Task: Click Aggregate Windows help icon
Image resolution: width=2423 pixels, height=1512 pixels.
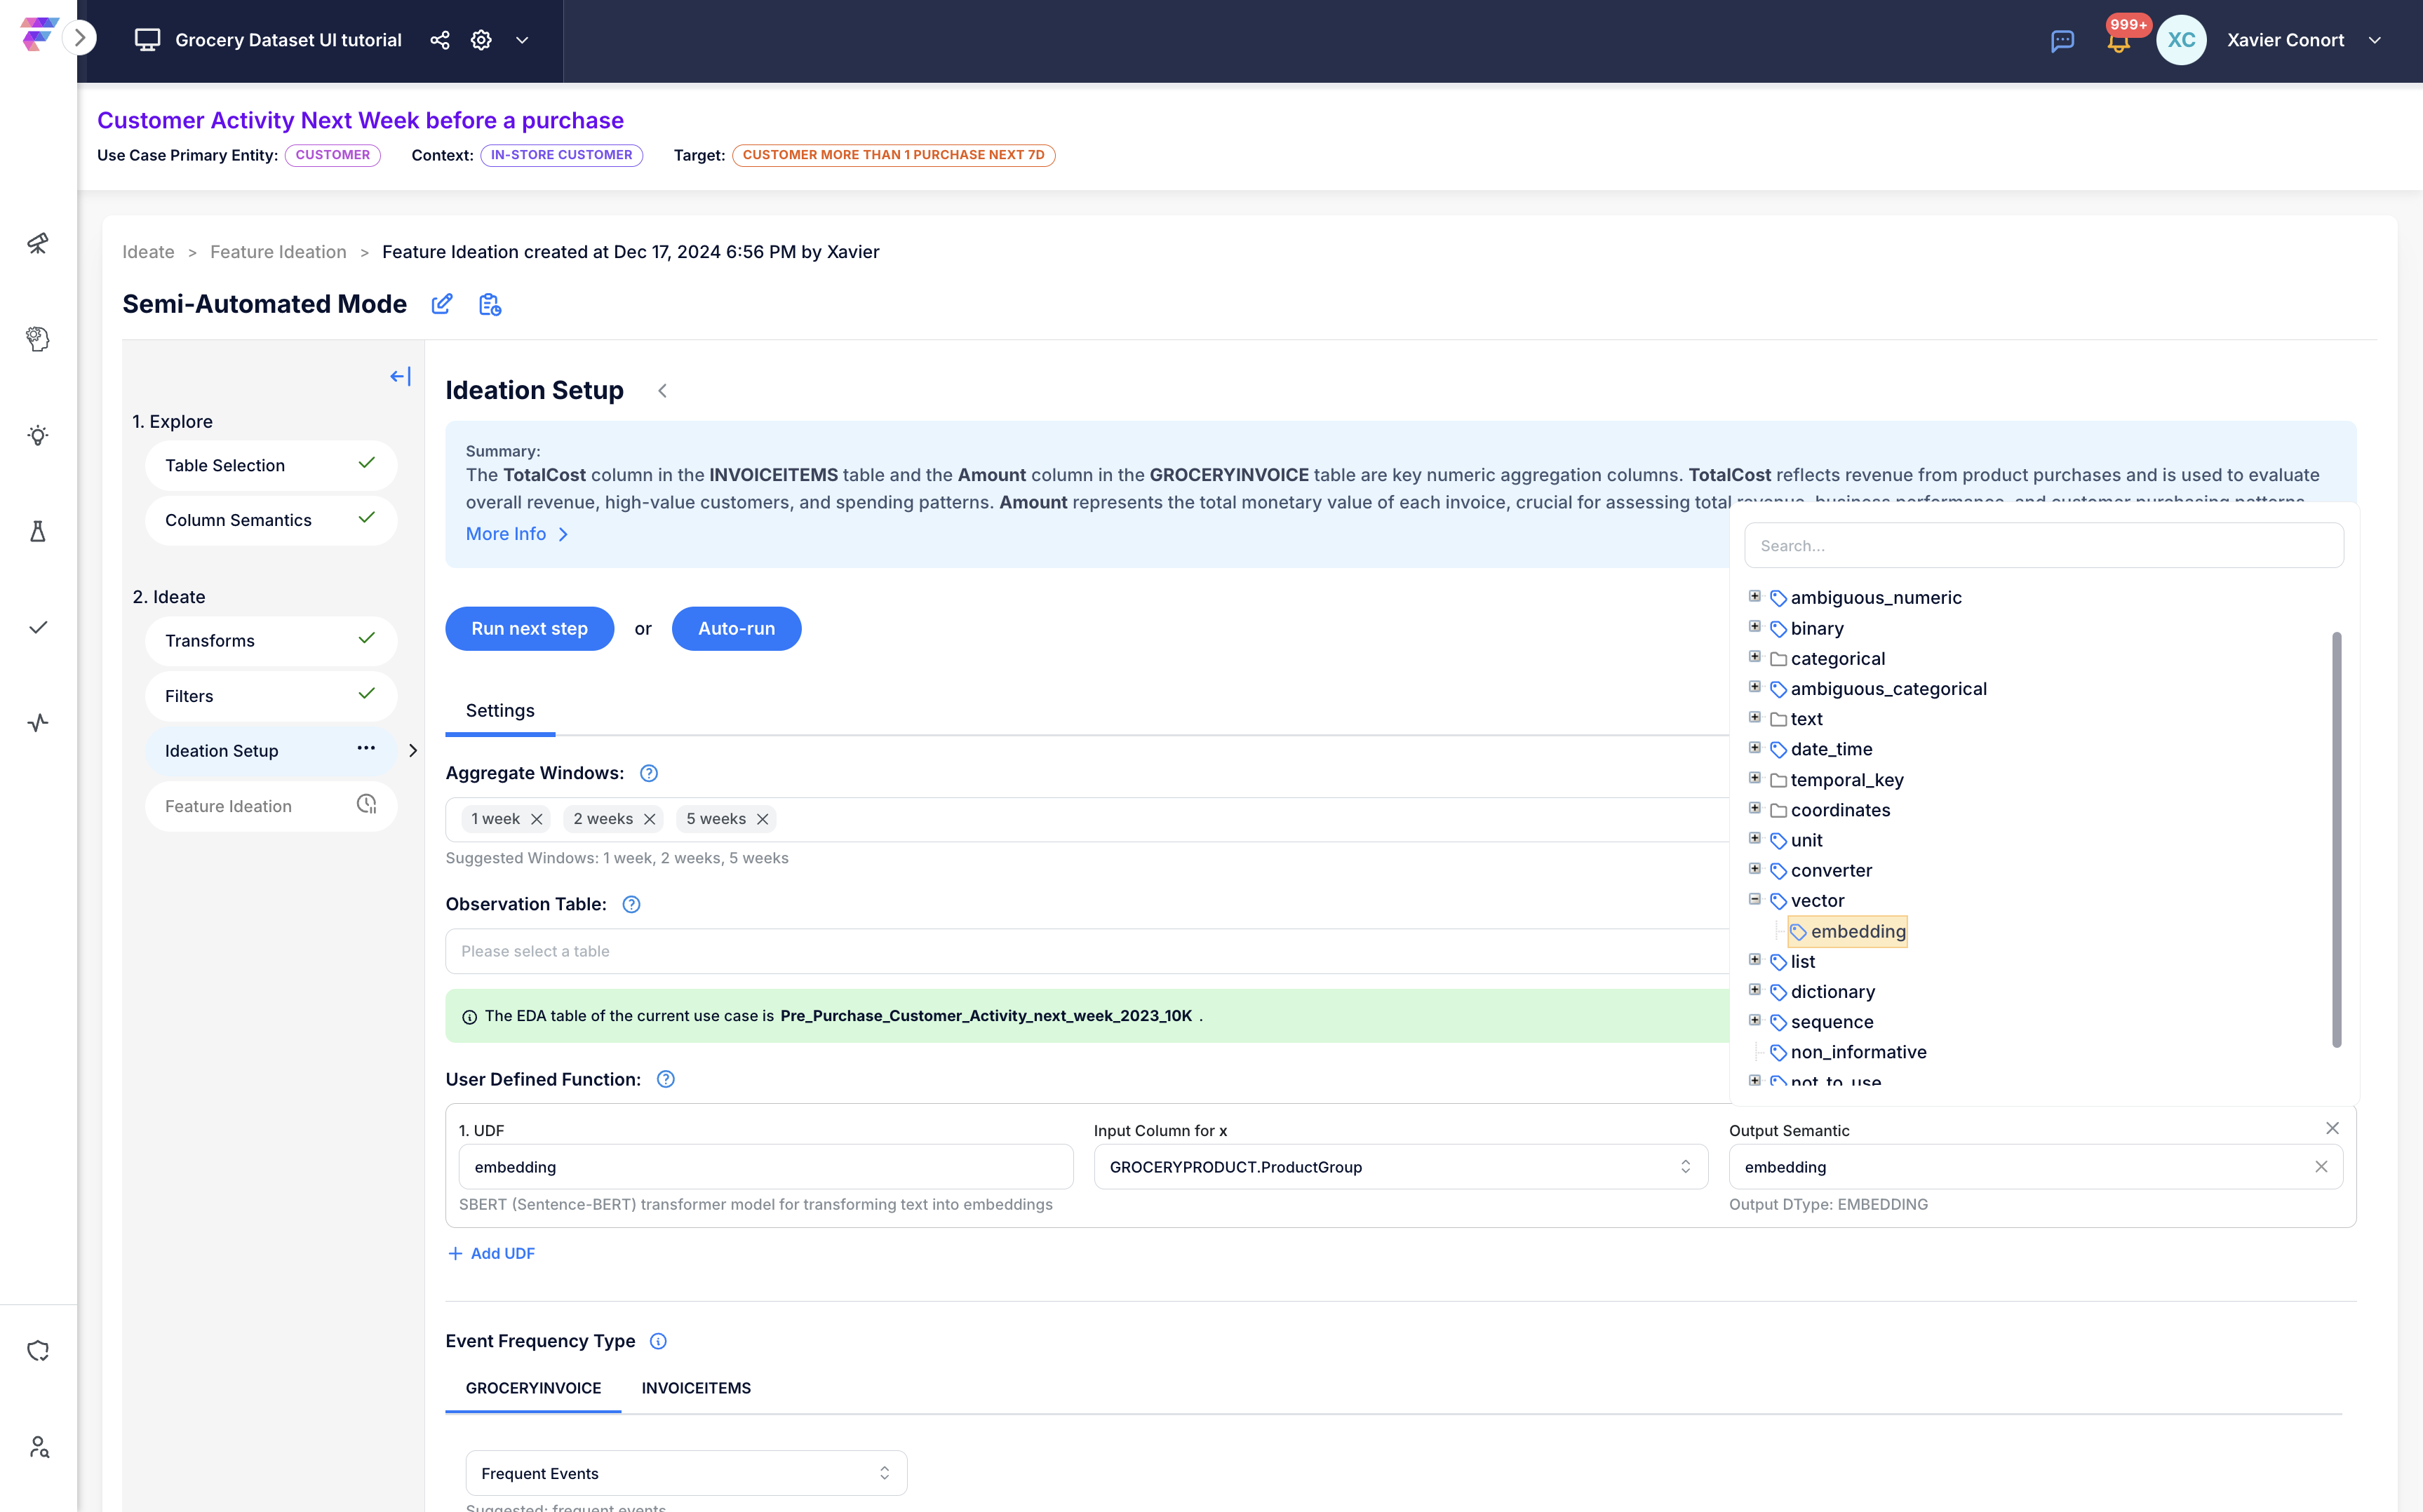Action: point(649,773)
